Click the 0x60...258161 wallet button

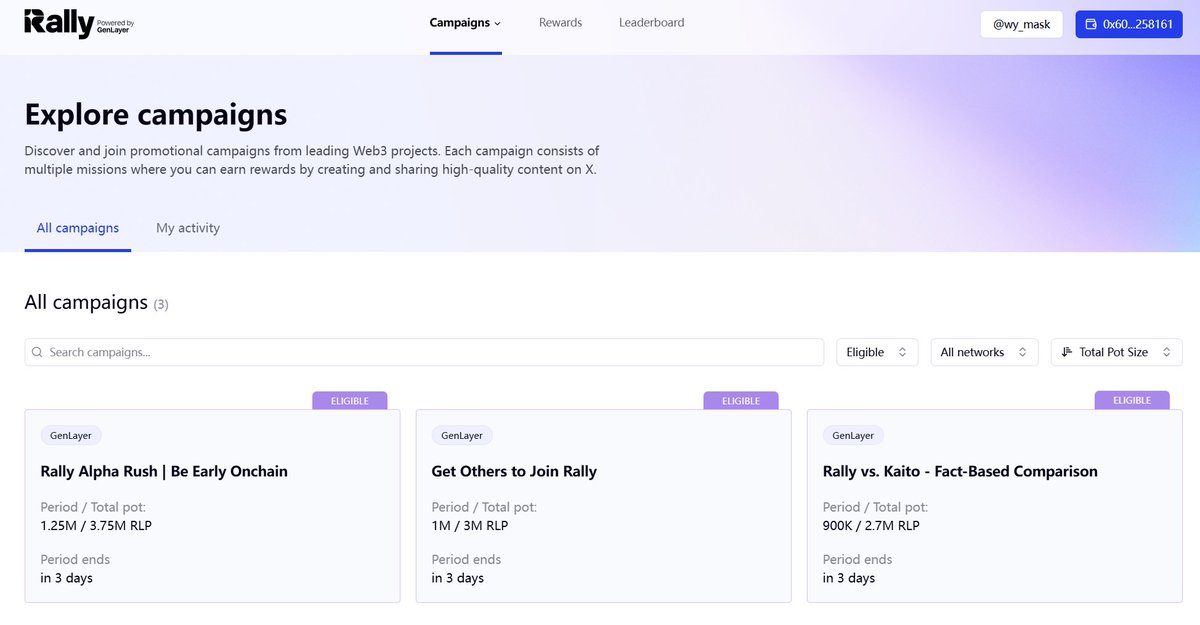coord(1128,24)
